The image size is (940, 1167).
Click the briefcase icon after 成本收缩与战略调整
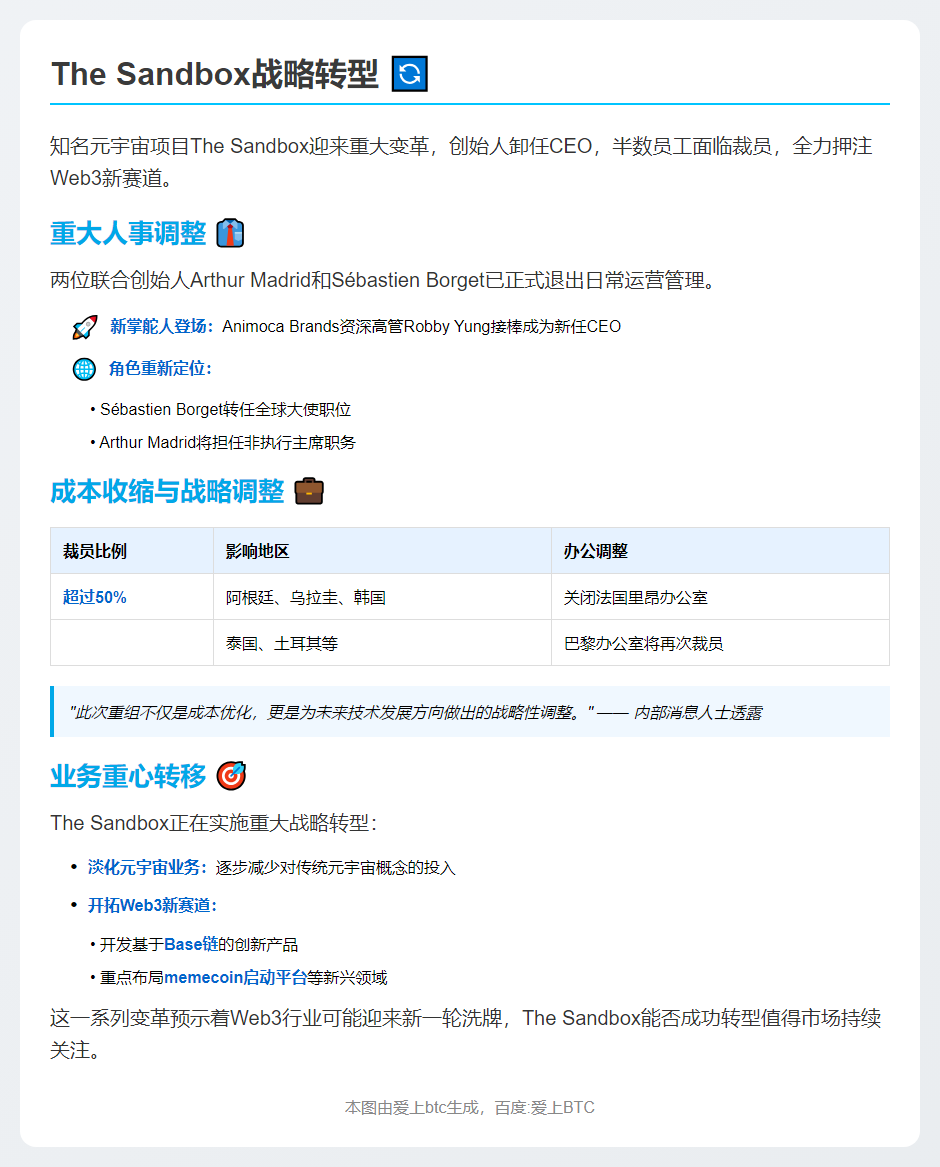coord(309,489)
